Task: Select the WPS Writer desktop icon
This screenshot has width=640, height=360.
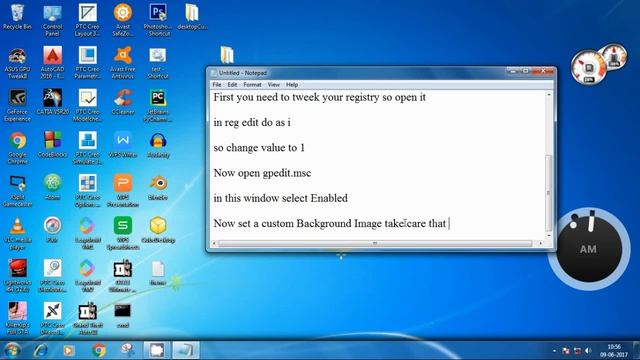Action: tap(122, 144)
